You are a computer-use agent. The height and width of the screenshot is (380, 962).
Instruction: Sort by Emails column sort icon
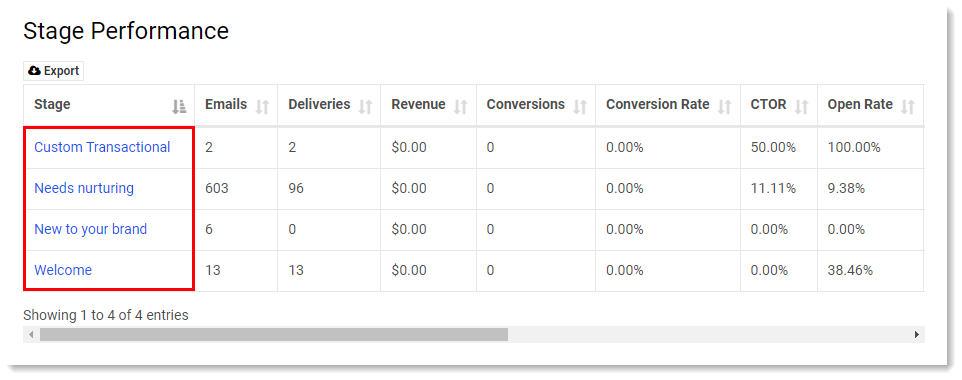tap(262, 107)
